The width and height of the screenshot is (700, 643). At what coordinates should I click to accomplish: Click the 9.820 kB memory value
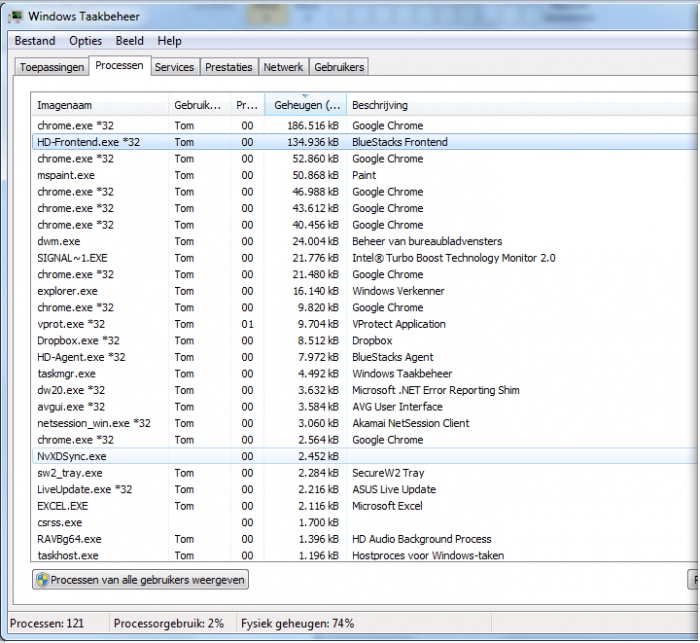click(318, 307)
